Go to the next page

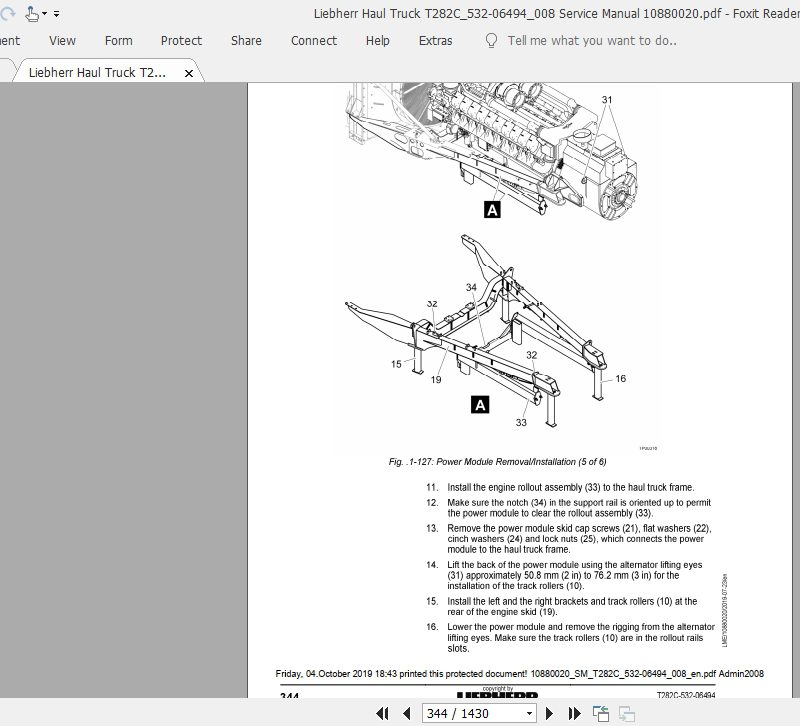(548, 713)
